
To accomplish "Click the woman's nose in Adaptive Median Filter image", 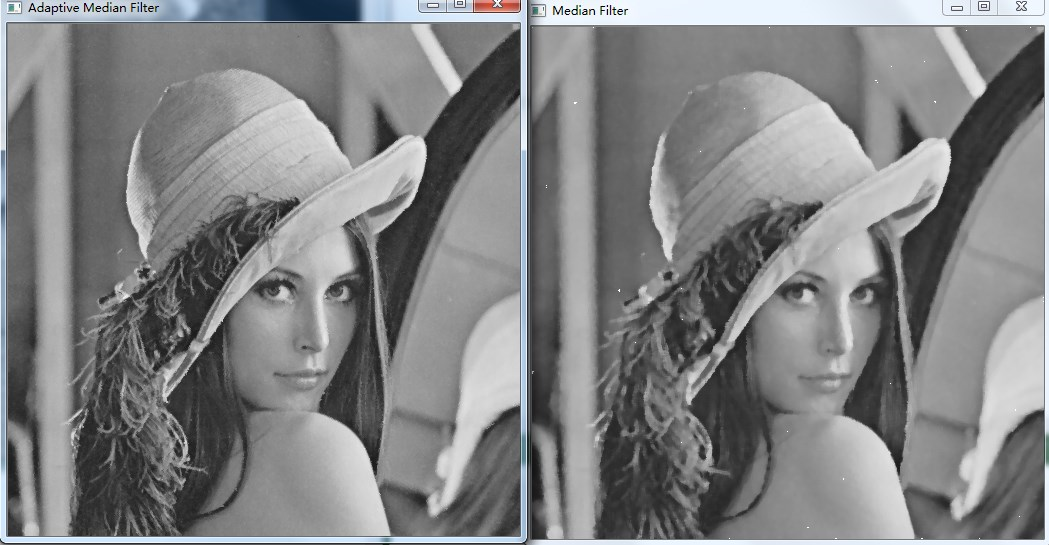I will pos(313,335).
